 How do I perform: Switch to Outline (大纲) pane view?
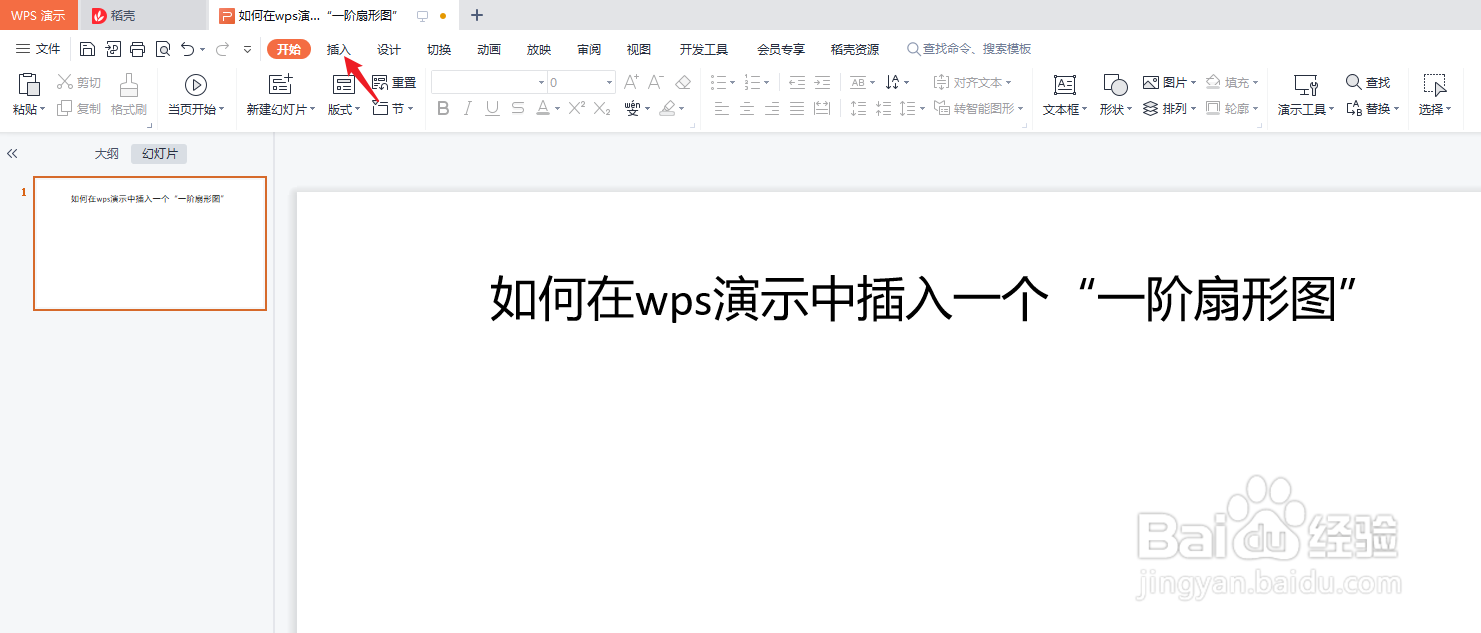click(107, 153)
